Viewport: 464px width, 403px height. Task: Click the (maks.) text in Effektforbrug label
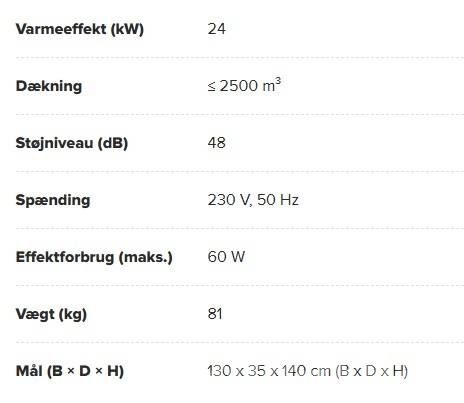tap(146, 257)
